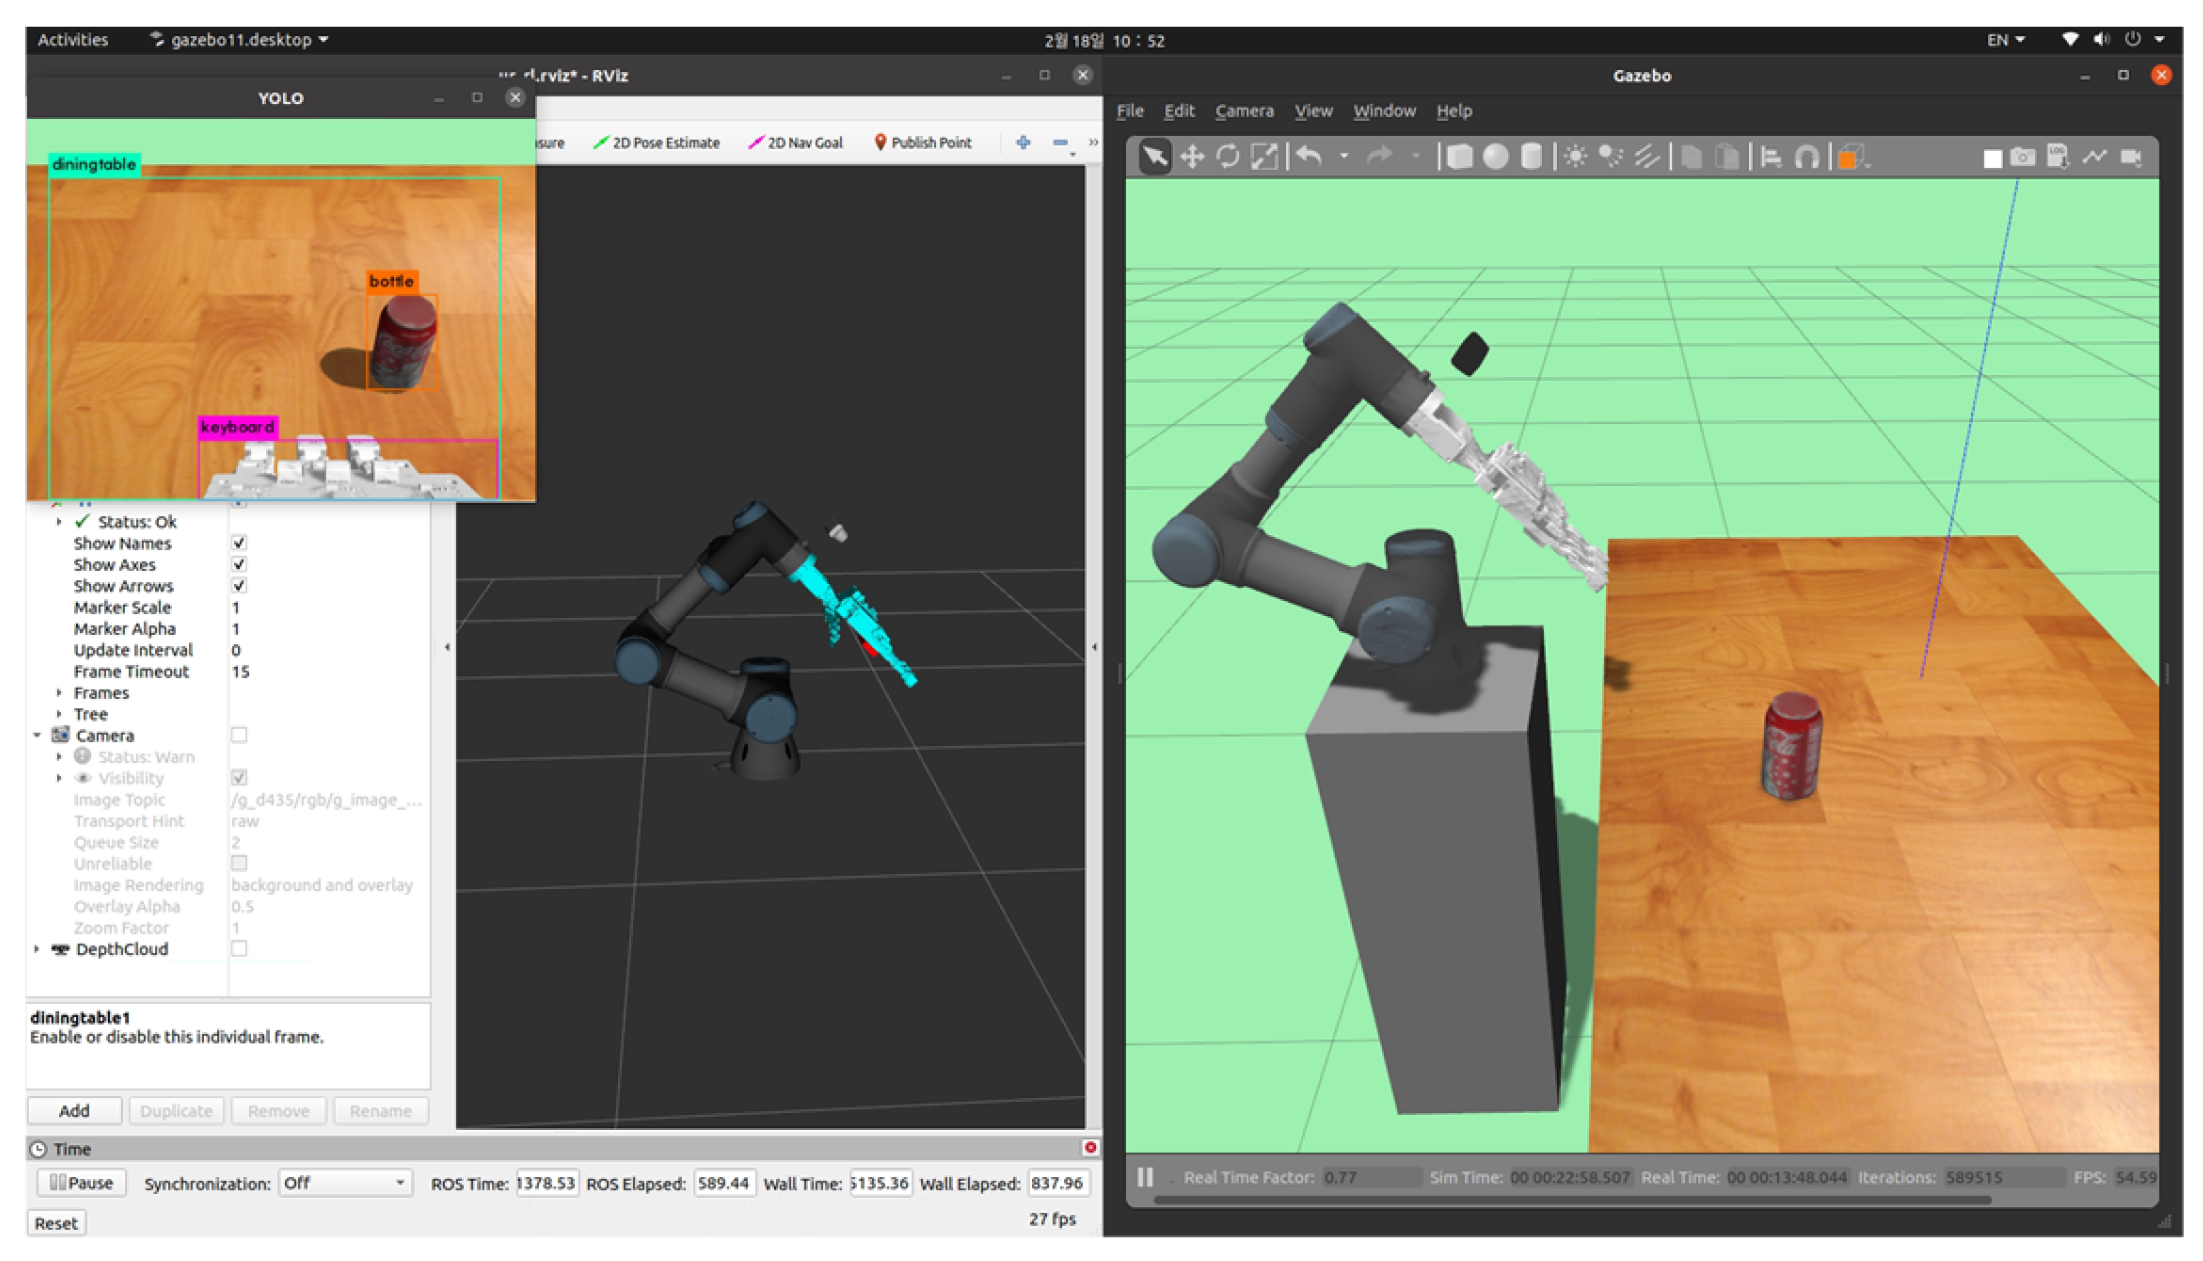The image size is (2203, 1261).
Task: Open the plot graph tool
Action: (x=2094, y=157)
